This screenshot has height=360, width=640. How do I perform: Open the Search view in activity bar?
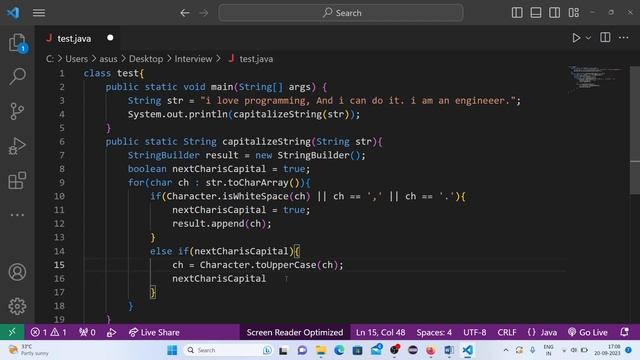click(17, 76)
